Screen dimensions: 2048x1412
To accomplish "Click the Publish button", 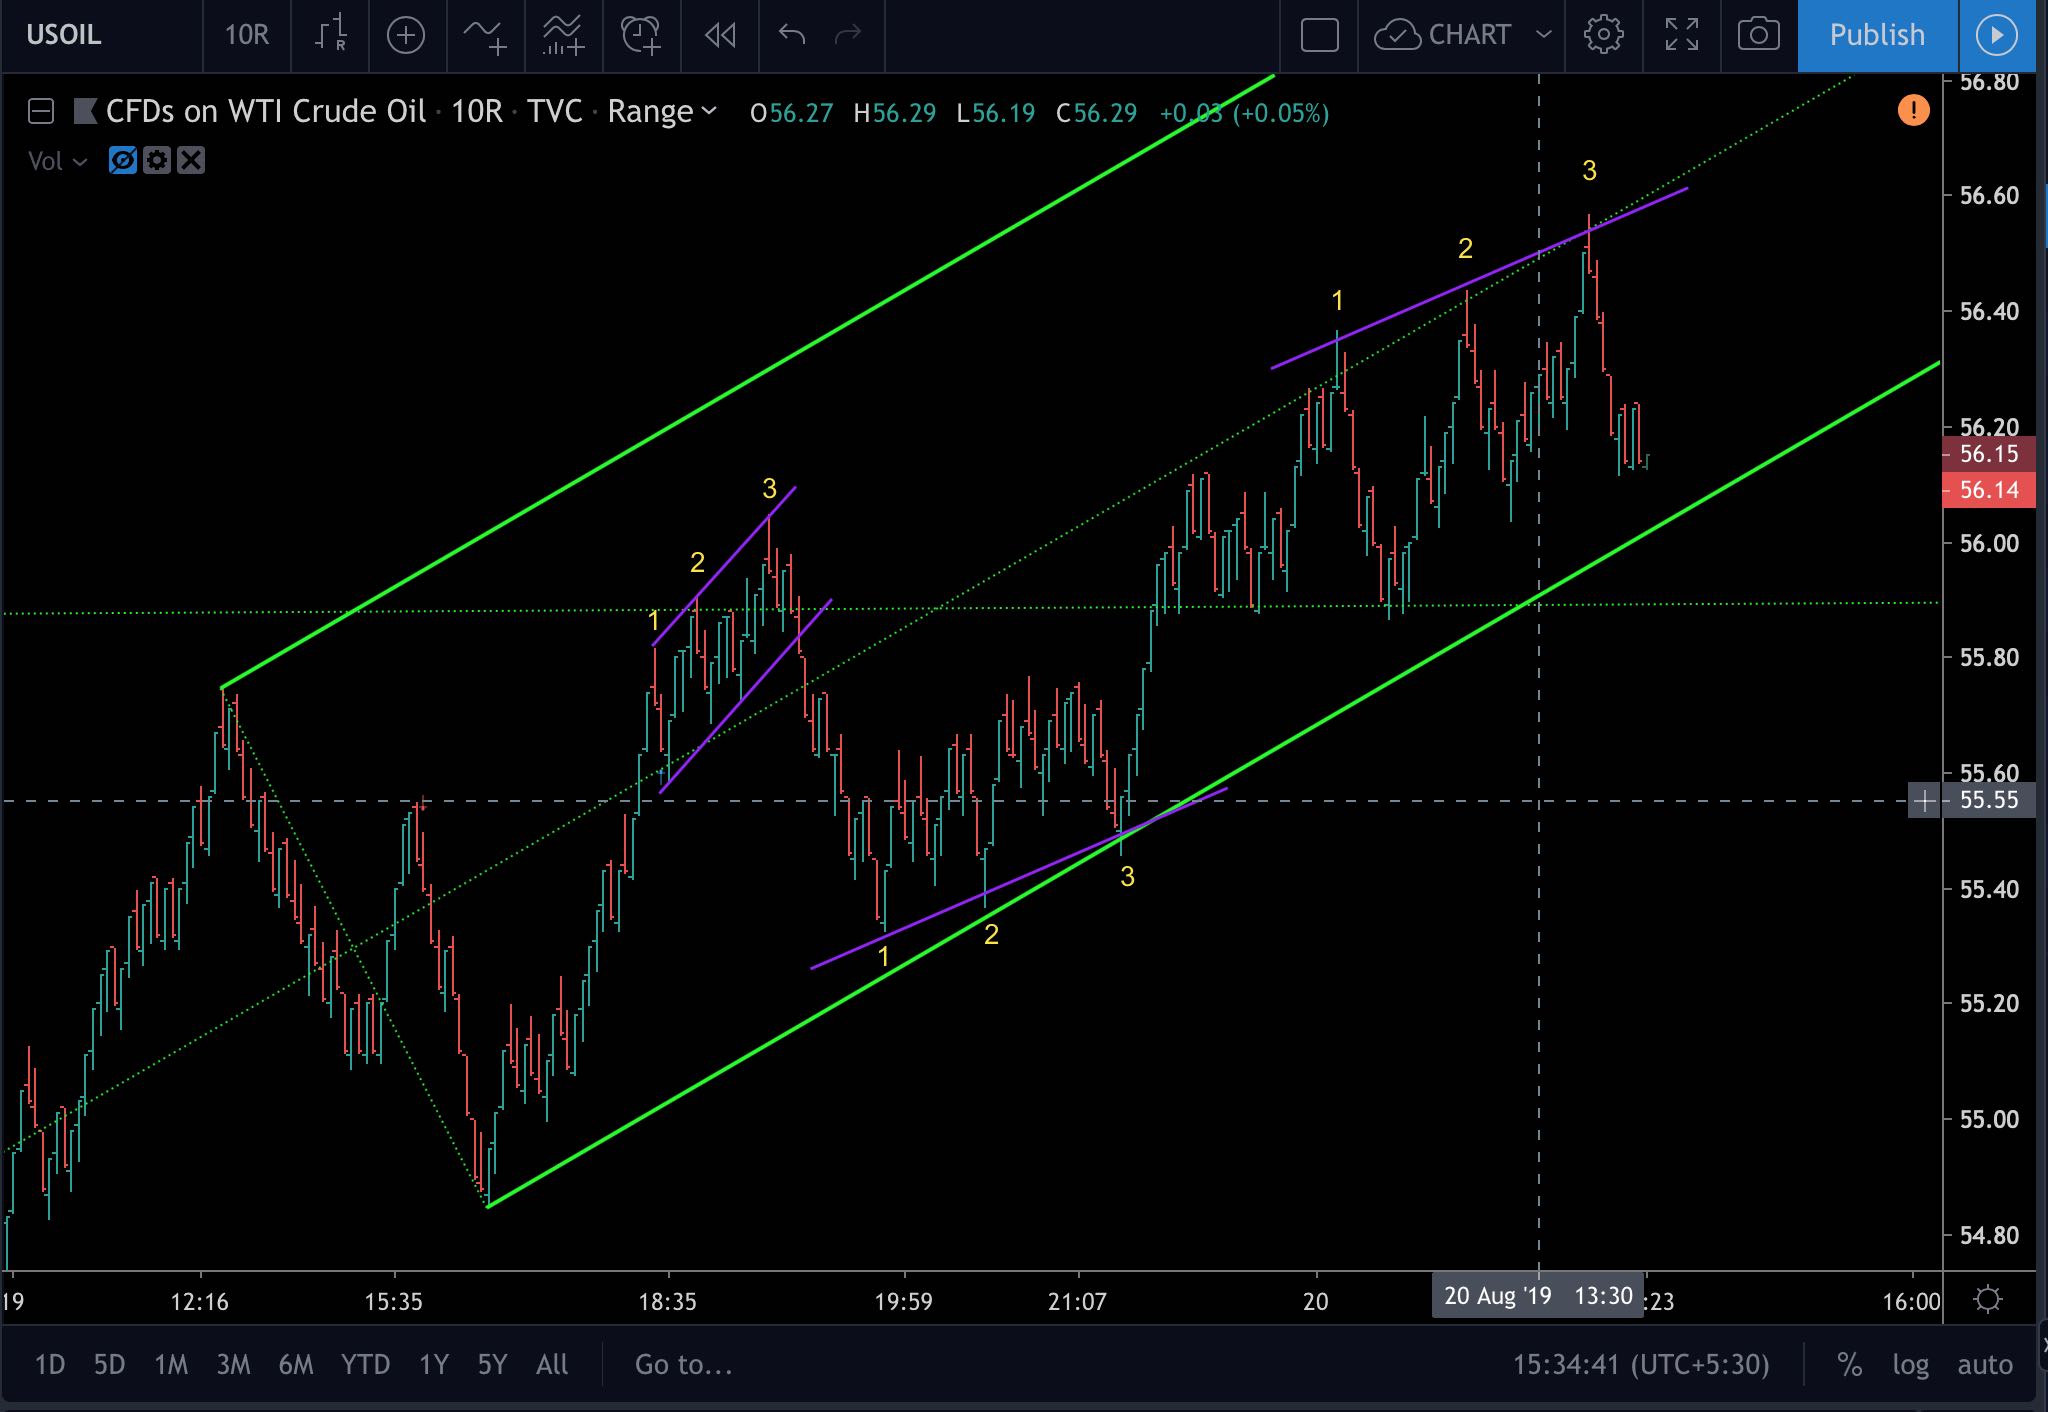I will [1877, 36].
